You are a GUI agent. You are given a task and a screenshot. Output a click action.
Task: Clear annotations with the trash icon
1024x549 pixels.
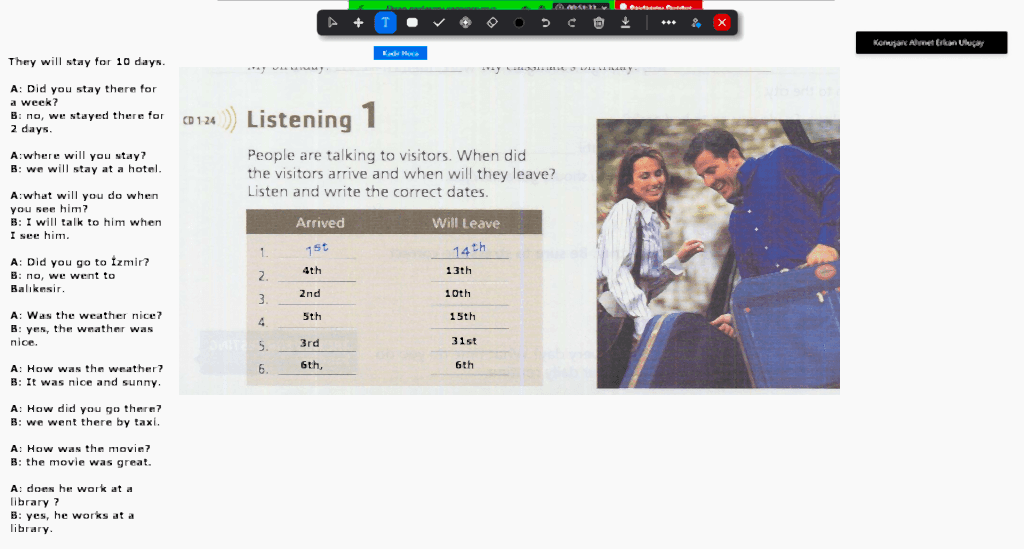point(598,22)
